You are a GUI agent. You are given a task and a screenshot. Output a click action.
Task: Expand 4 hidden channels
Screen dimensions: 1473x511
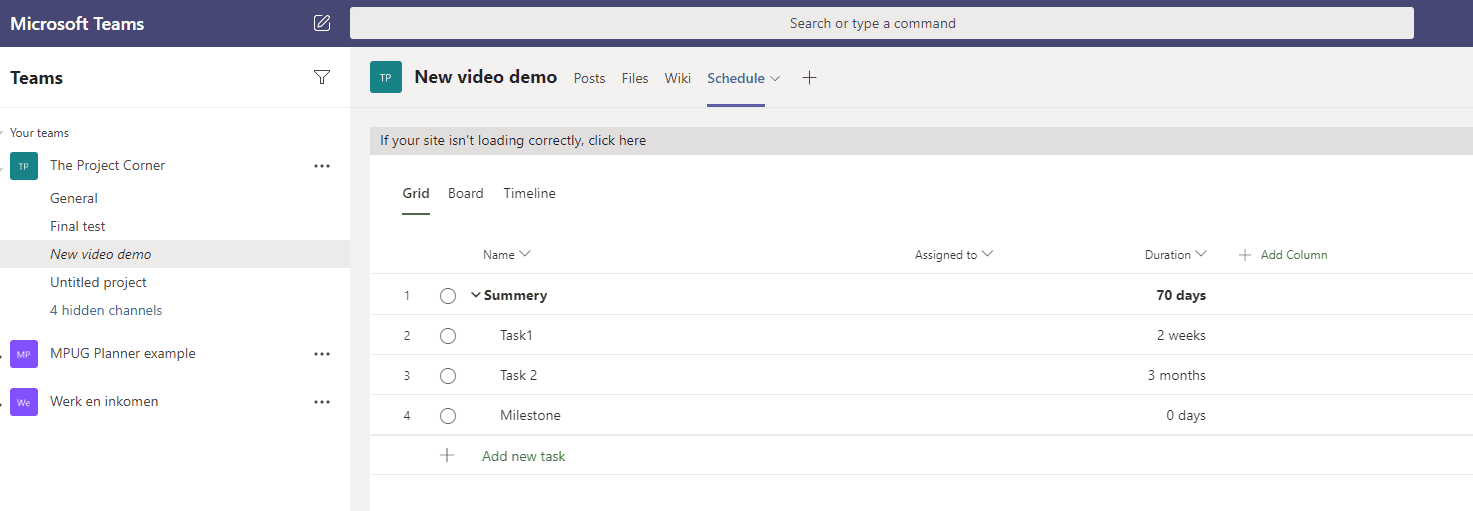coord(106,310)
